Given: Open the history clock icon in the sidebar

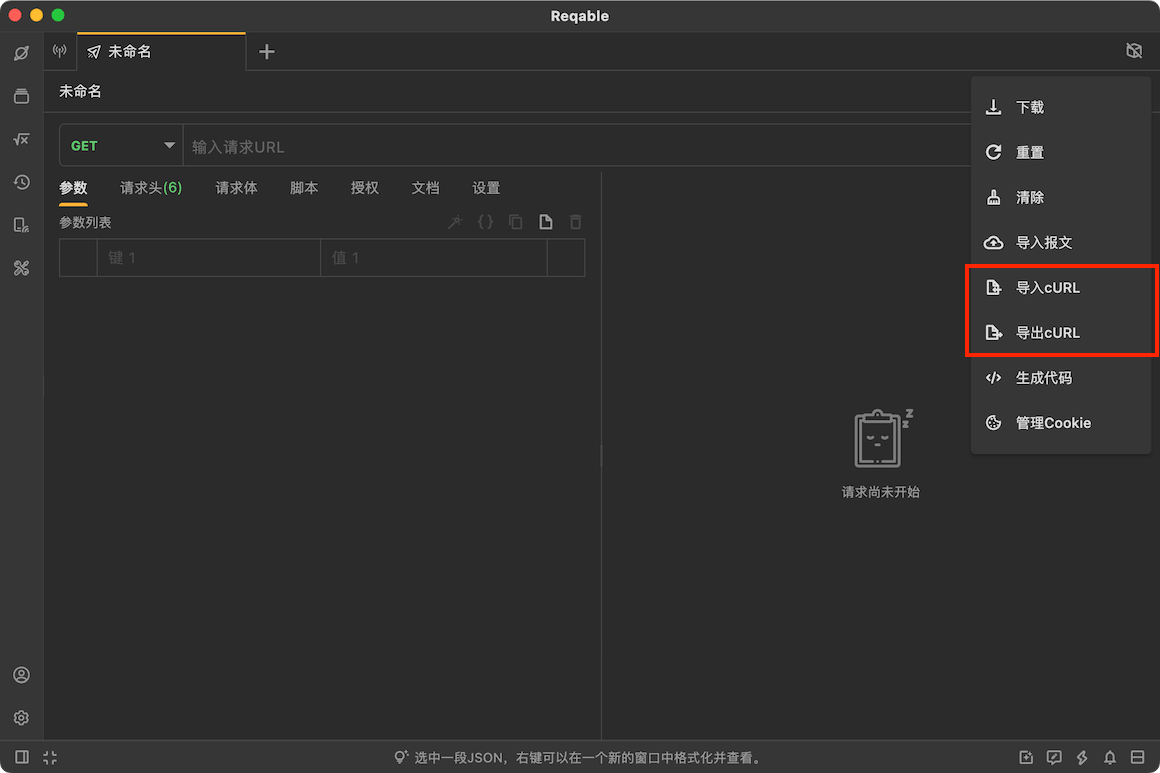Looking at the screenshot, I should [x=21, y=182].
